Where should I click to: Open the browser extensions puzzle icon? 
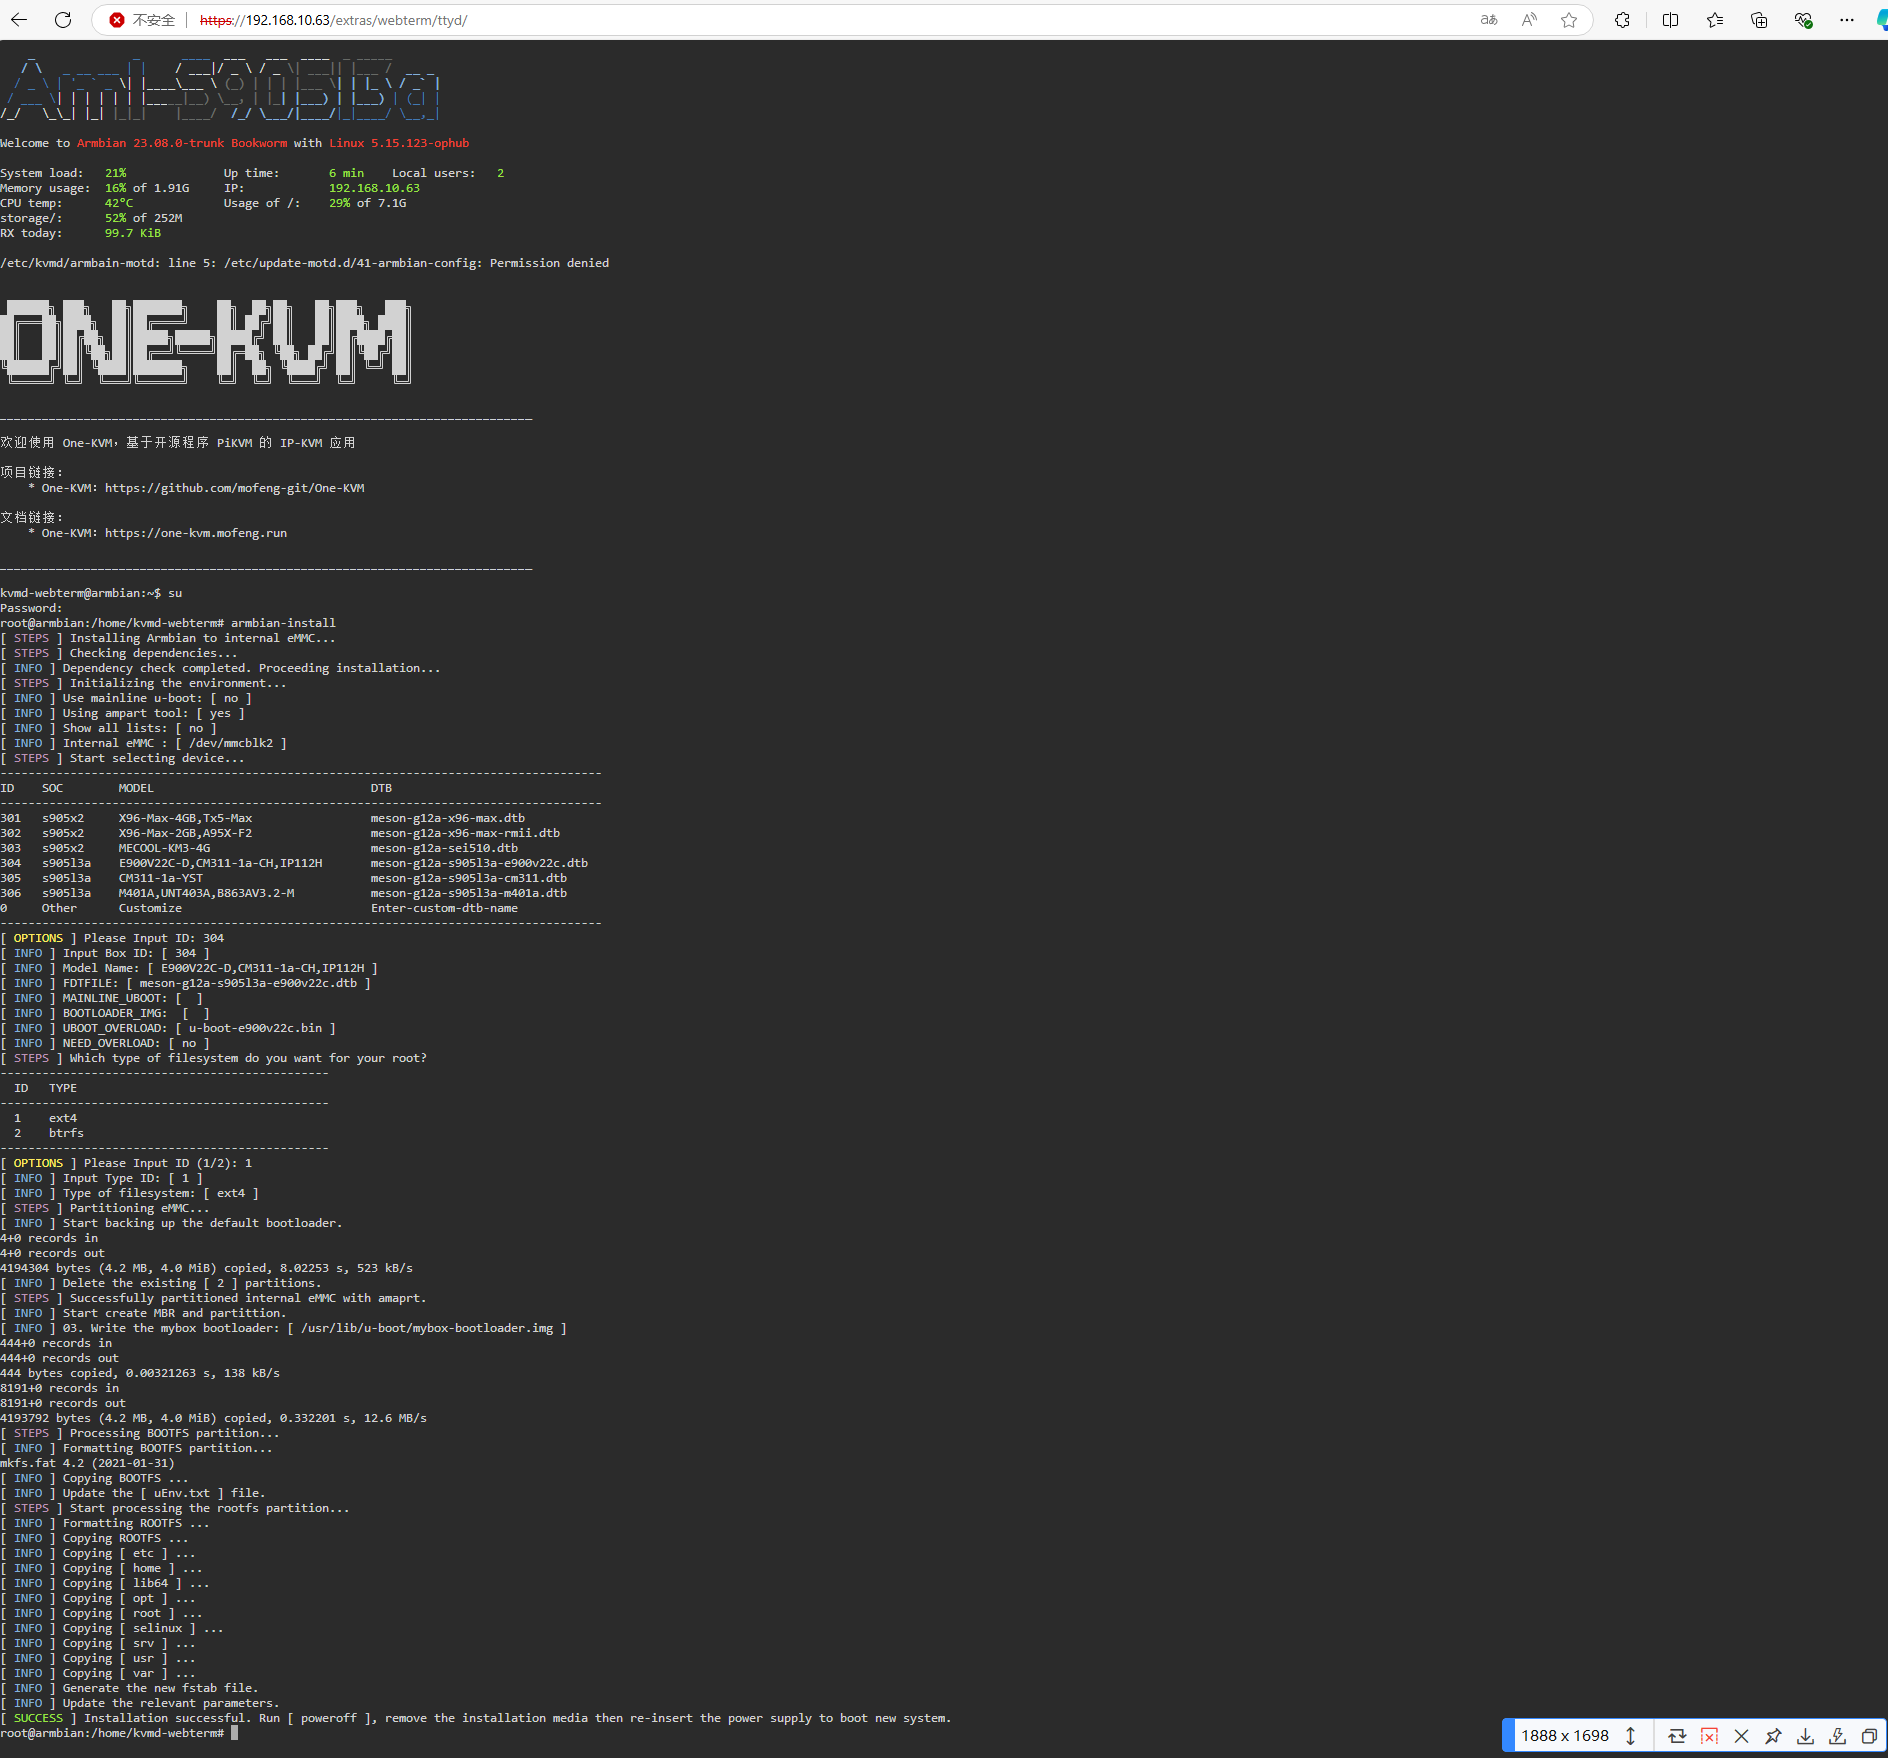tap(1622, 20)
